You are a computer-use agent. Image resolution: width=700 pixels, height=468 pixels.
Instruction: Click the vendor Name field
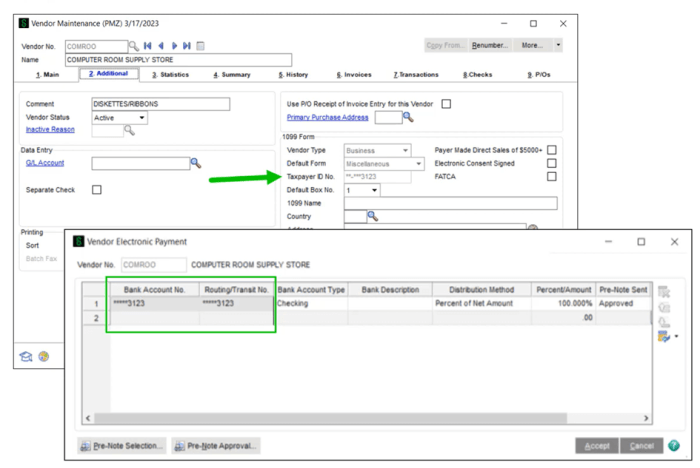(x=179, y=60)
